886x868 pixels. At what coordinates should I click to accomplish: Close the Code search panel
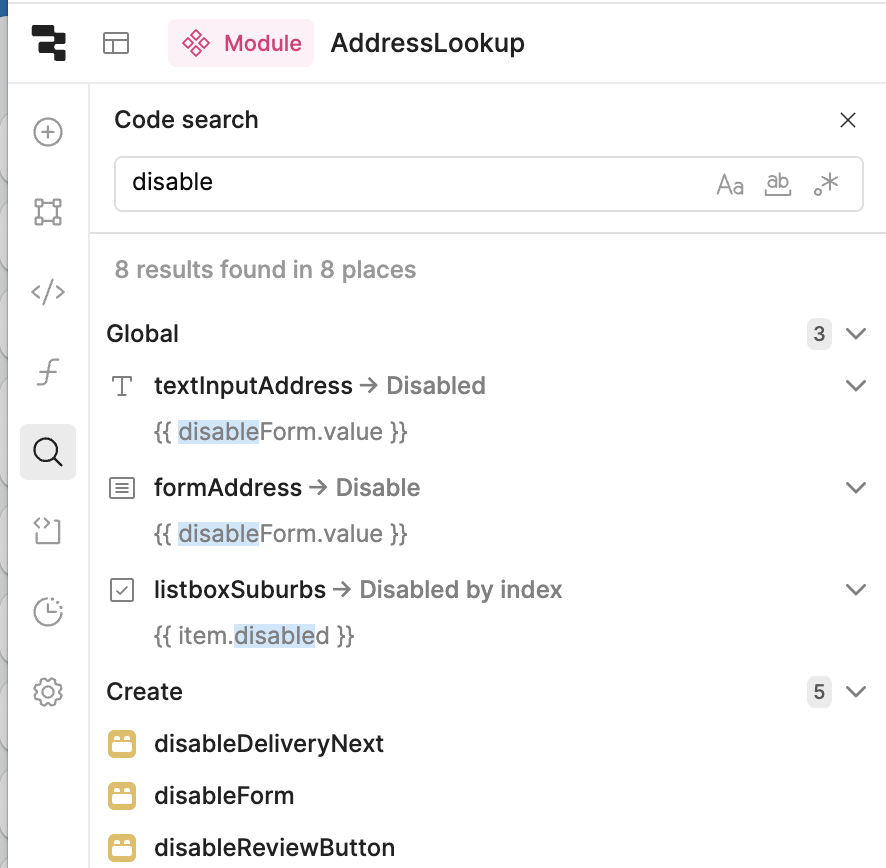[848, 120]
